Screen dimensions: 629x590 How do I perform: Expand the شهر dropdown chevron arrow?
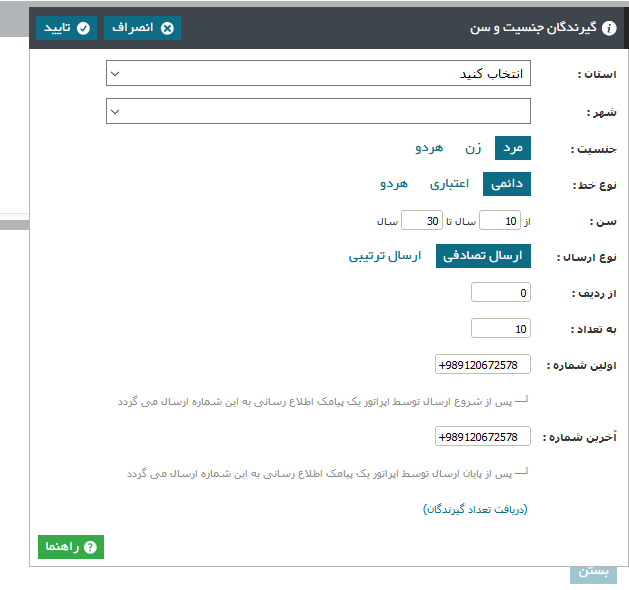[115, 112]
